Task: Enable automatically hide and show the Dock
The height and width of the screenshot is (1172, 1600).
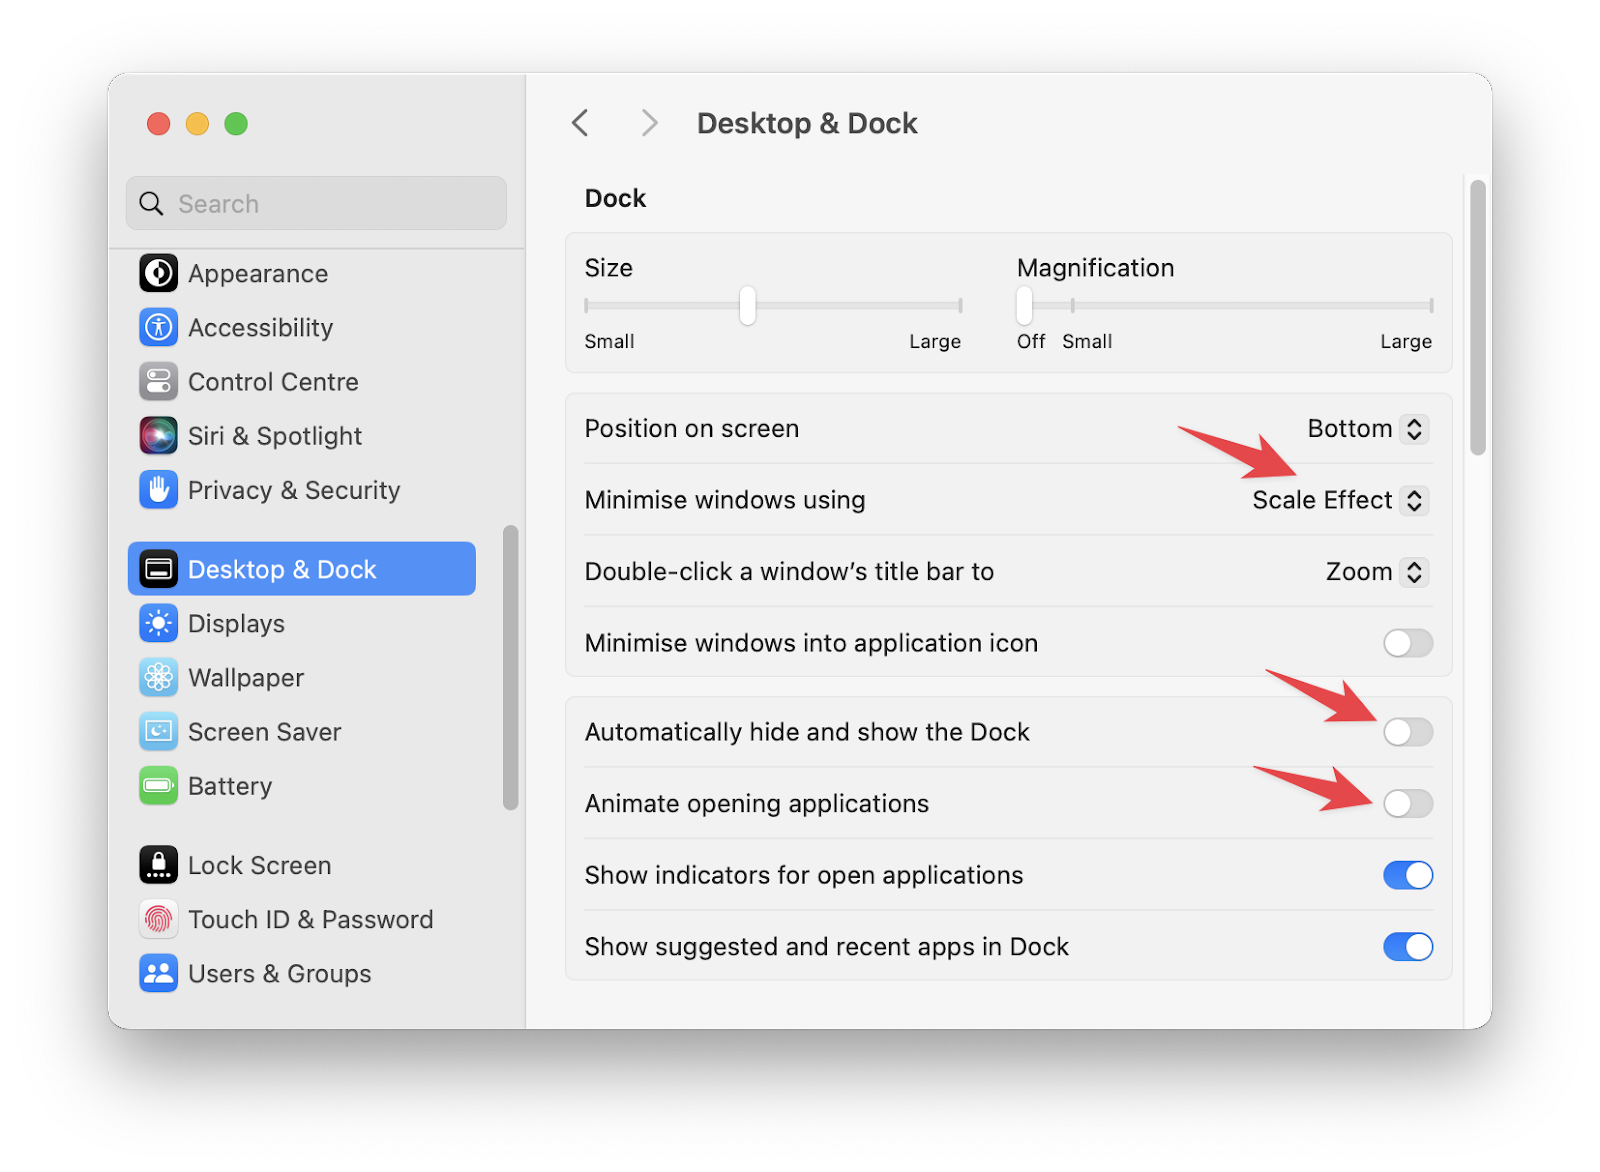Action: click(x=1408, y=732)
